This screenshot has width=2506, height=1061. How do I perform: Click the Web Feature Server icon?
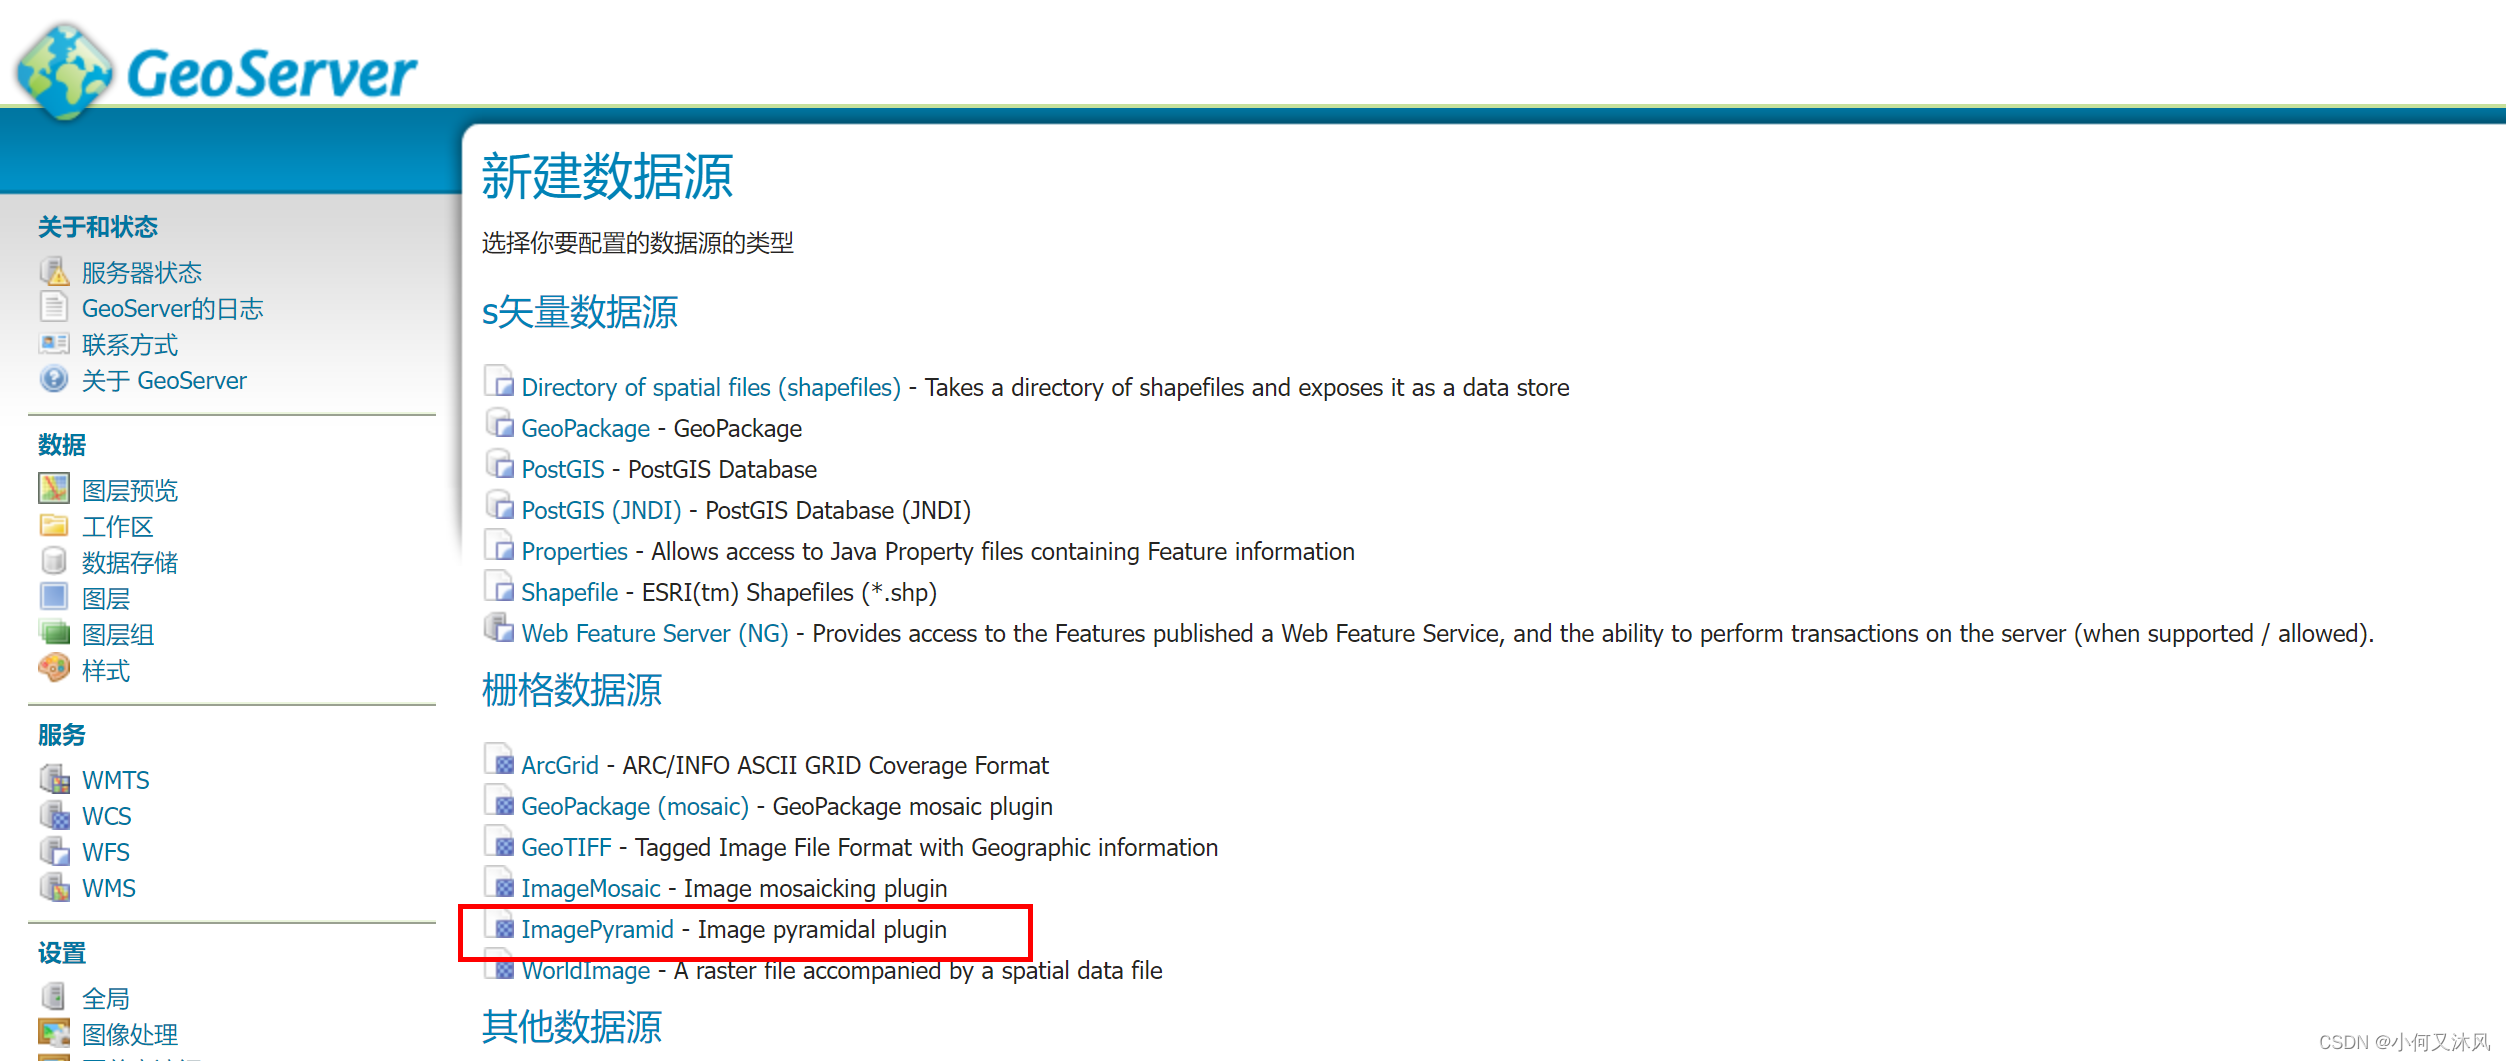click(x=499, y=628)
